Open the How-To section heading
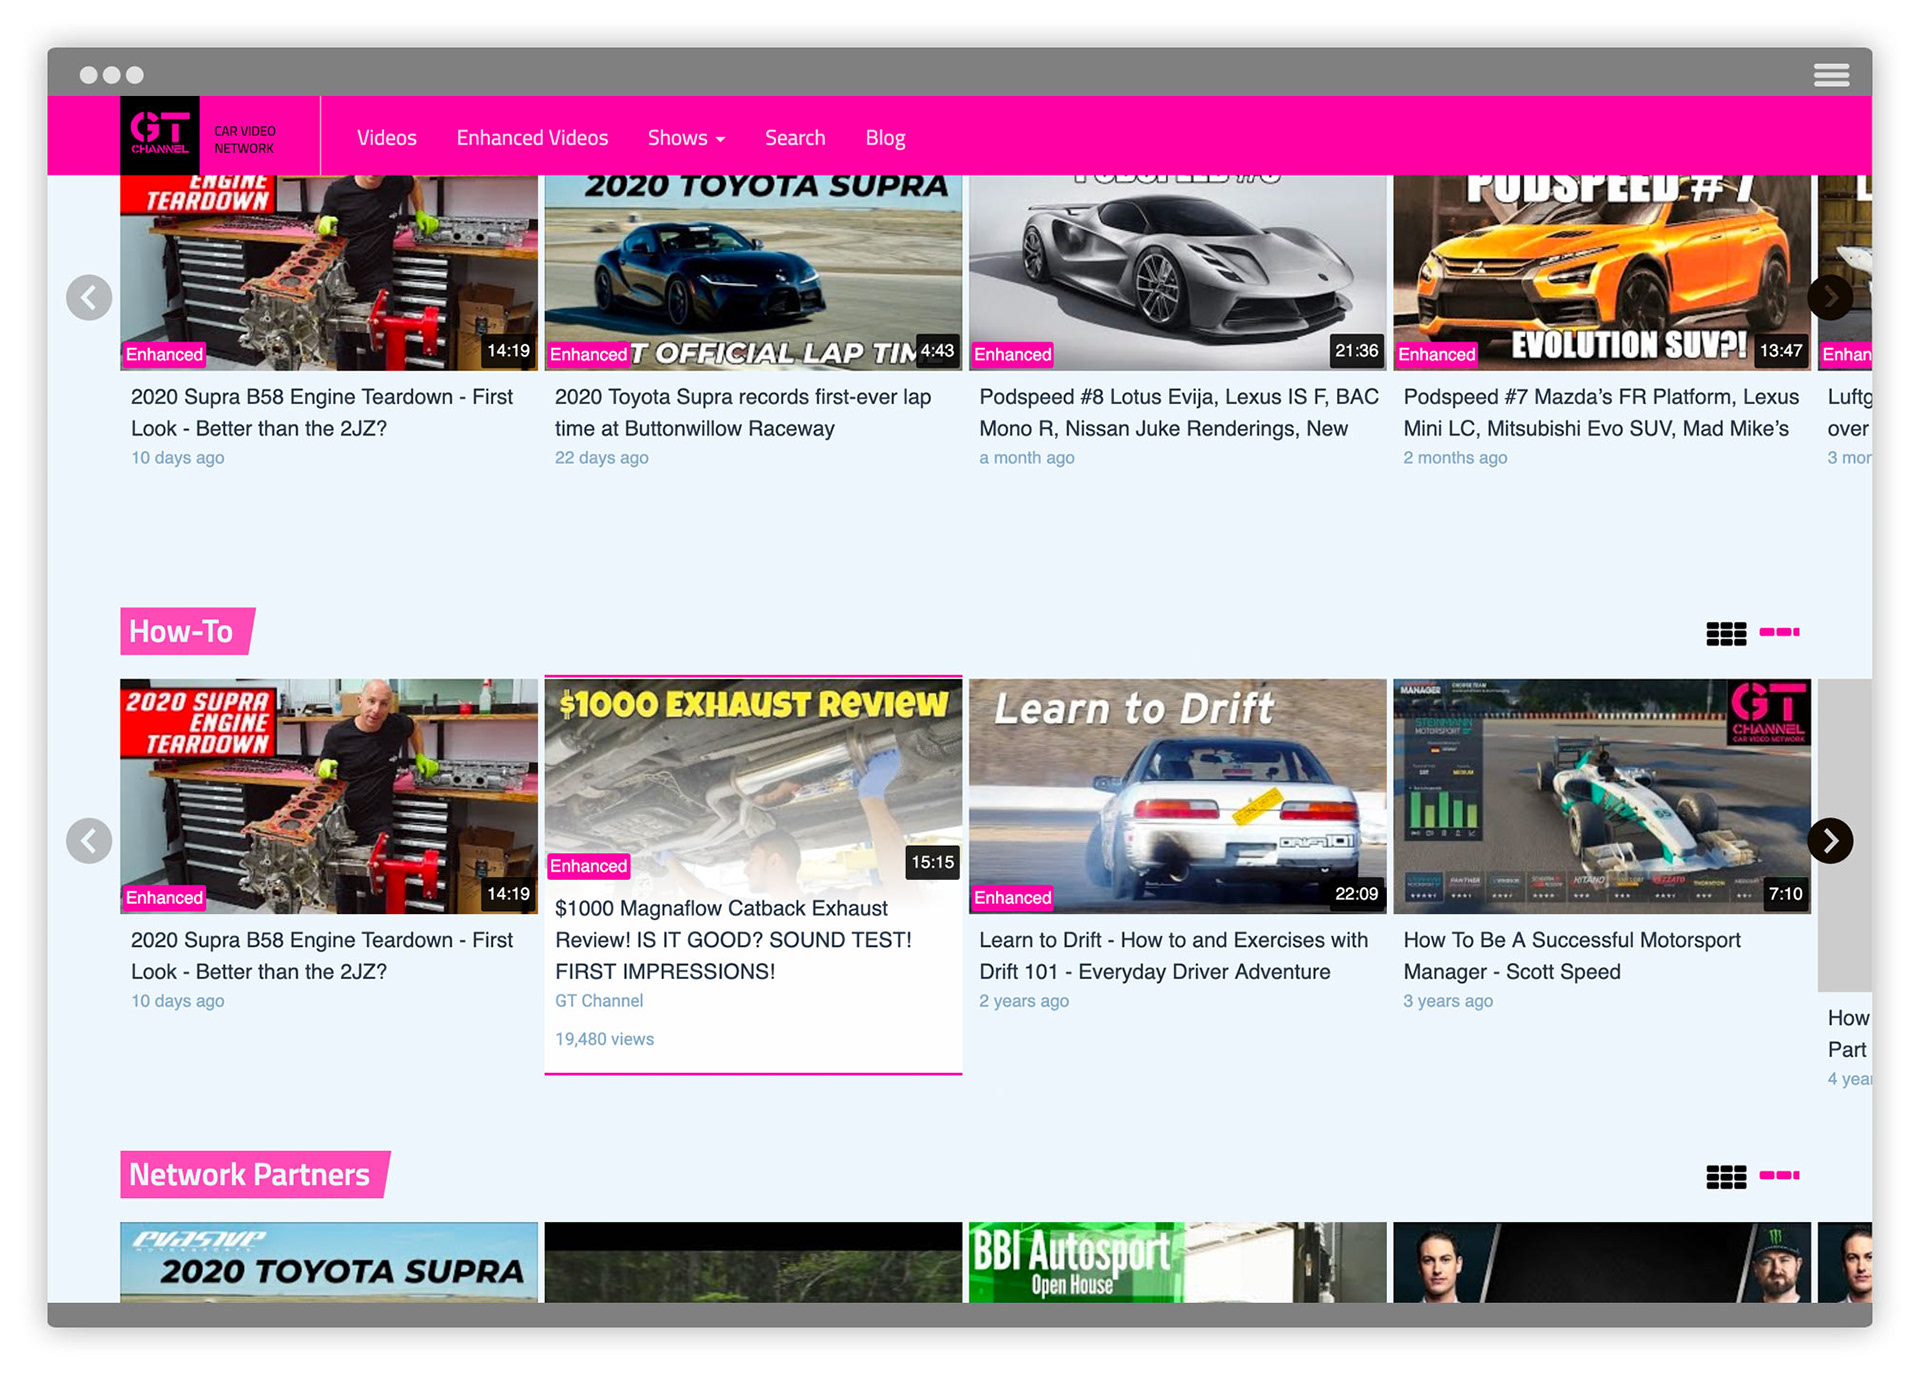The image size is (1920, 1375). pos(187,631)
